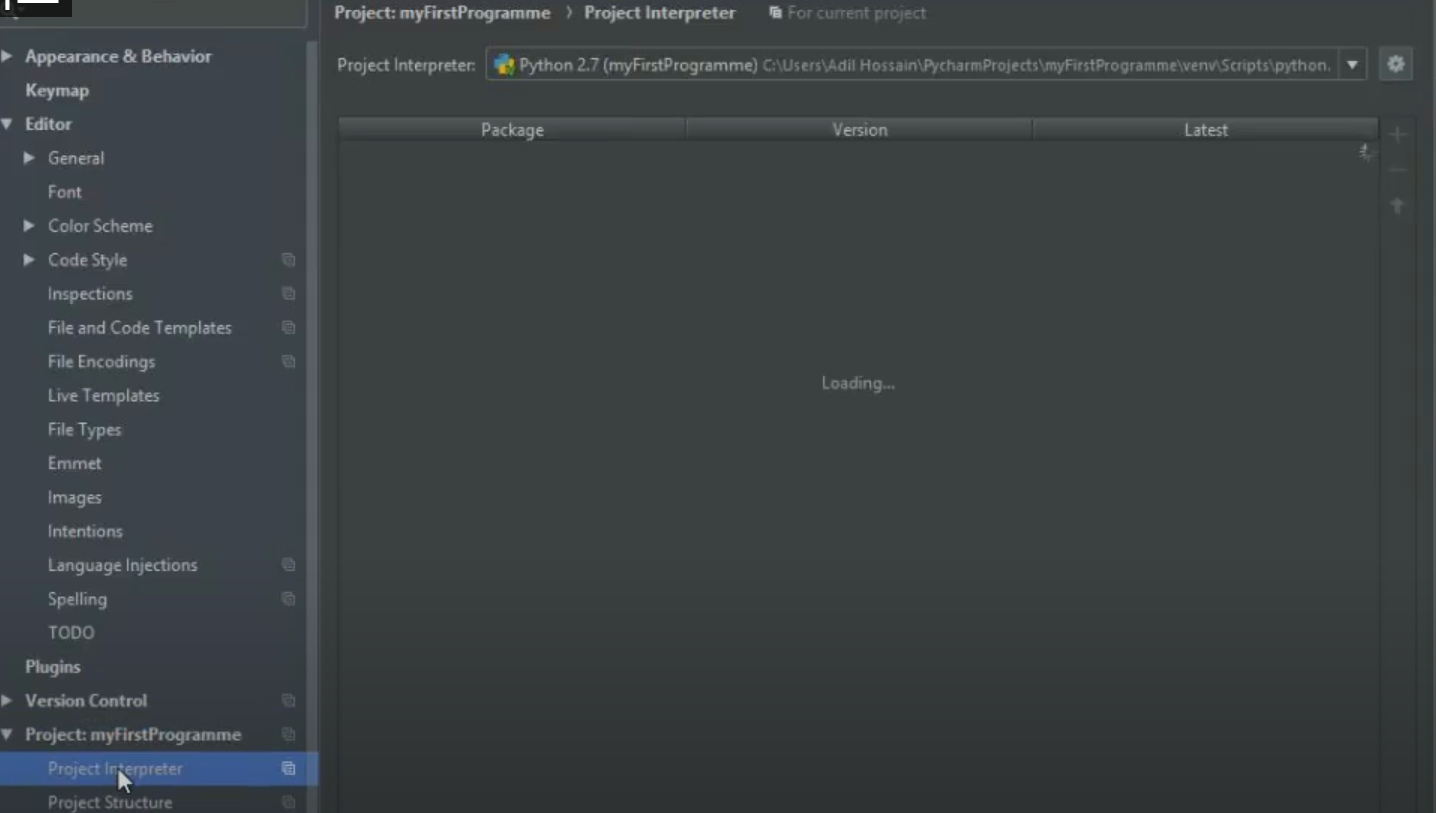Open the Images settings item
1436x813 pixels.
(x=75, y=498)
